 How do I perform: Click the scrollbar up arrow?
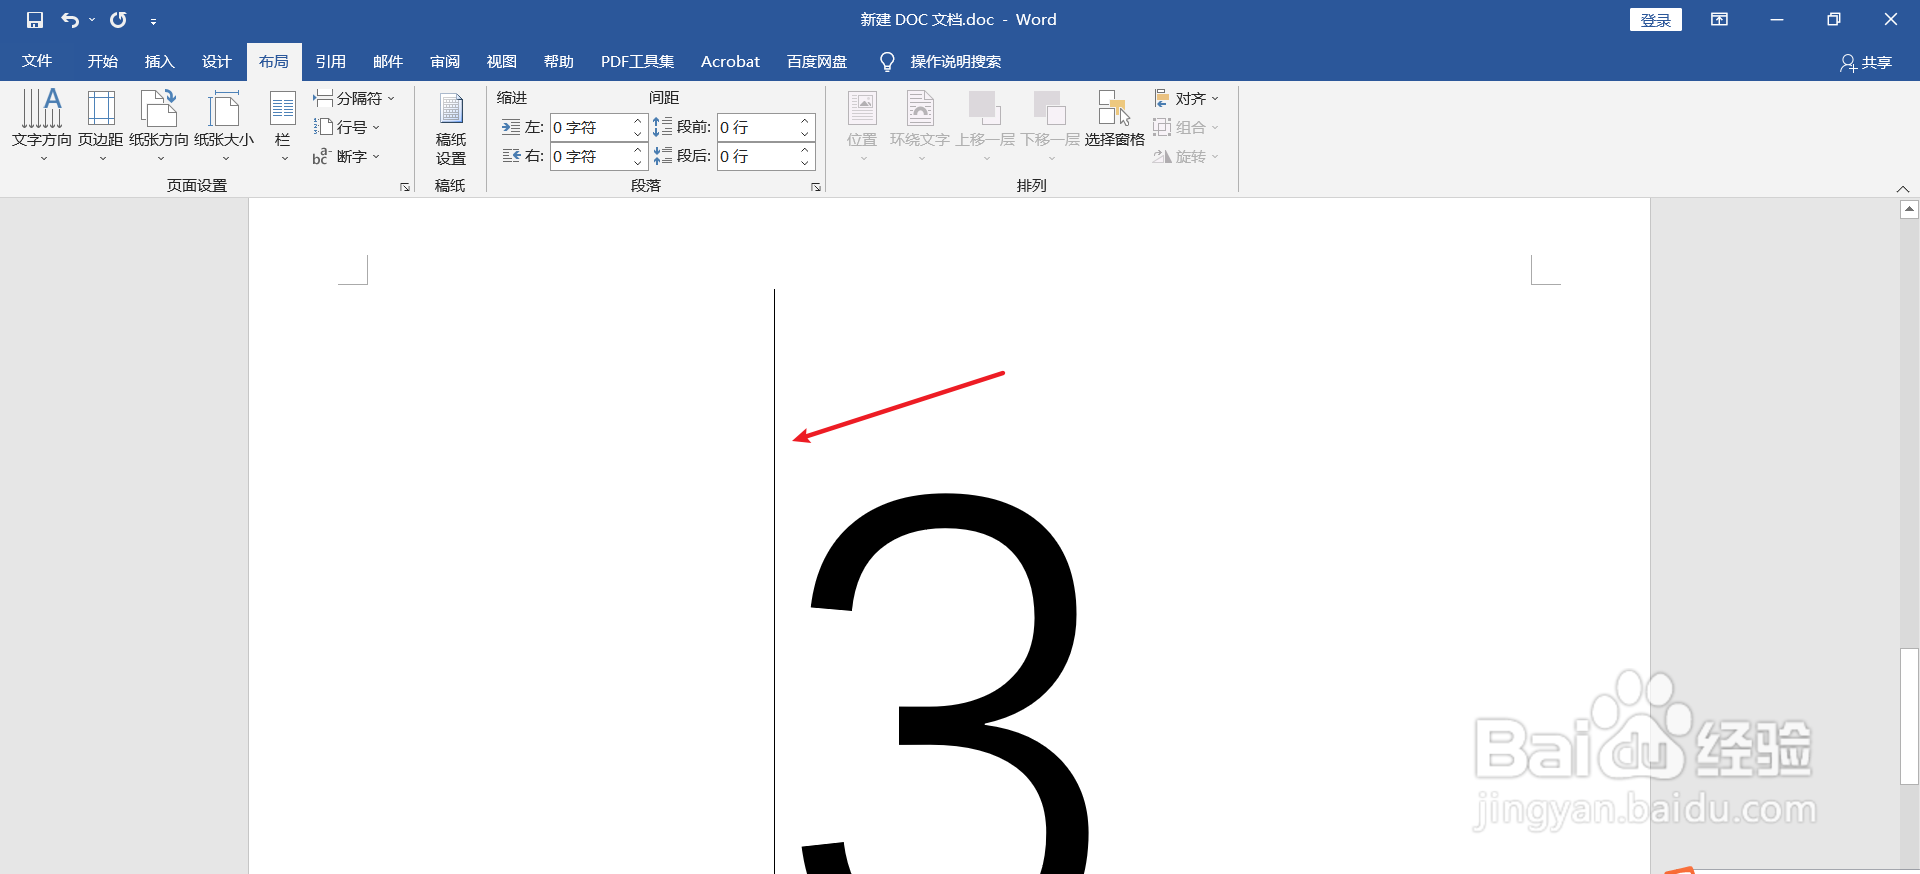coord(1909,210)
